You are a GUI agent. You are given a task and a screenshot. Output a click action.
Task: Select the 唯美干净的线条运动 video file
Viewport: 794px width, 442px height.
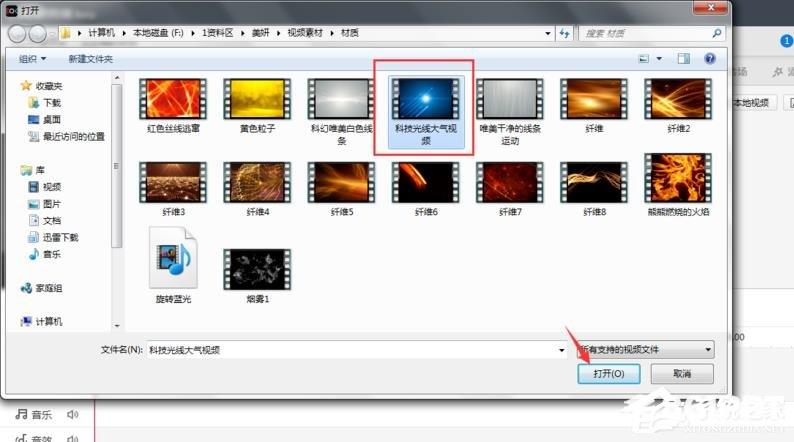[510, 112]
